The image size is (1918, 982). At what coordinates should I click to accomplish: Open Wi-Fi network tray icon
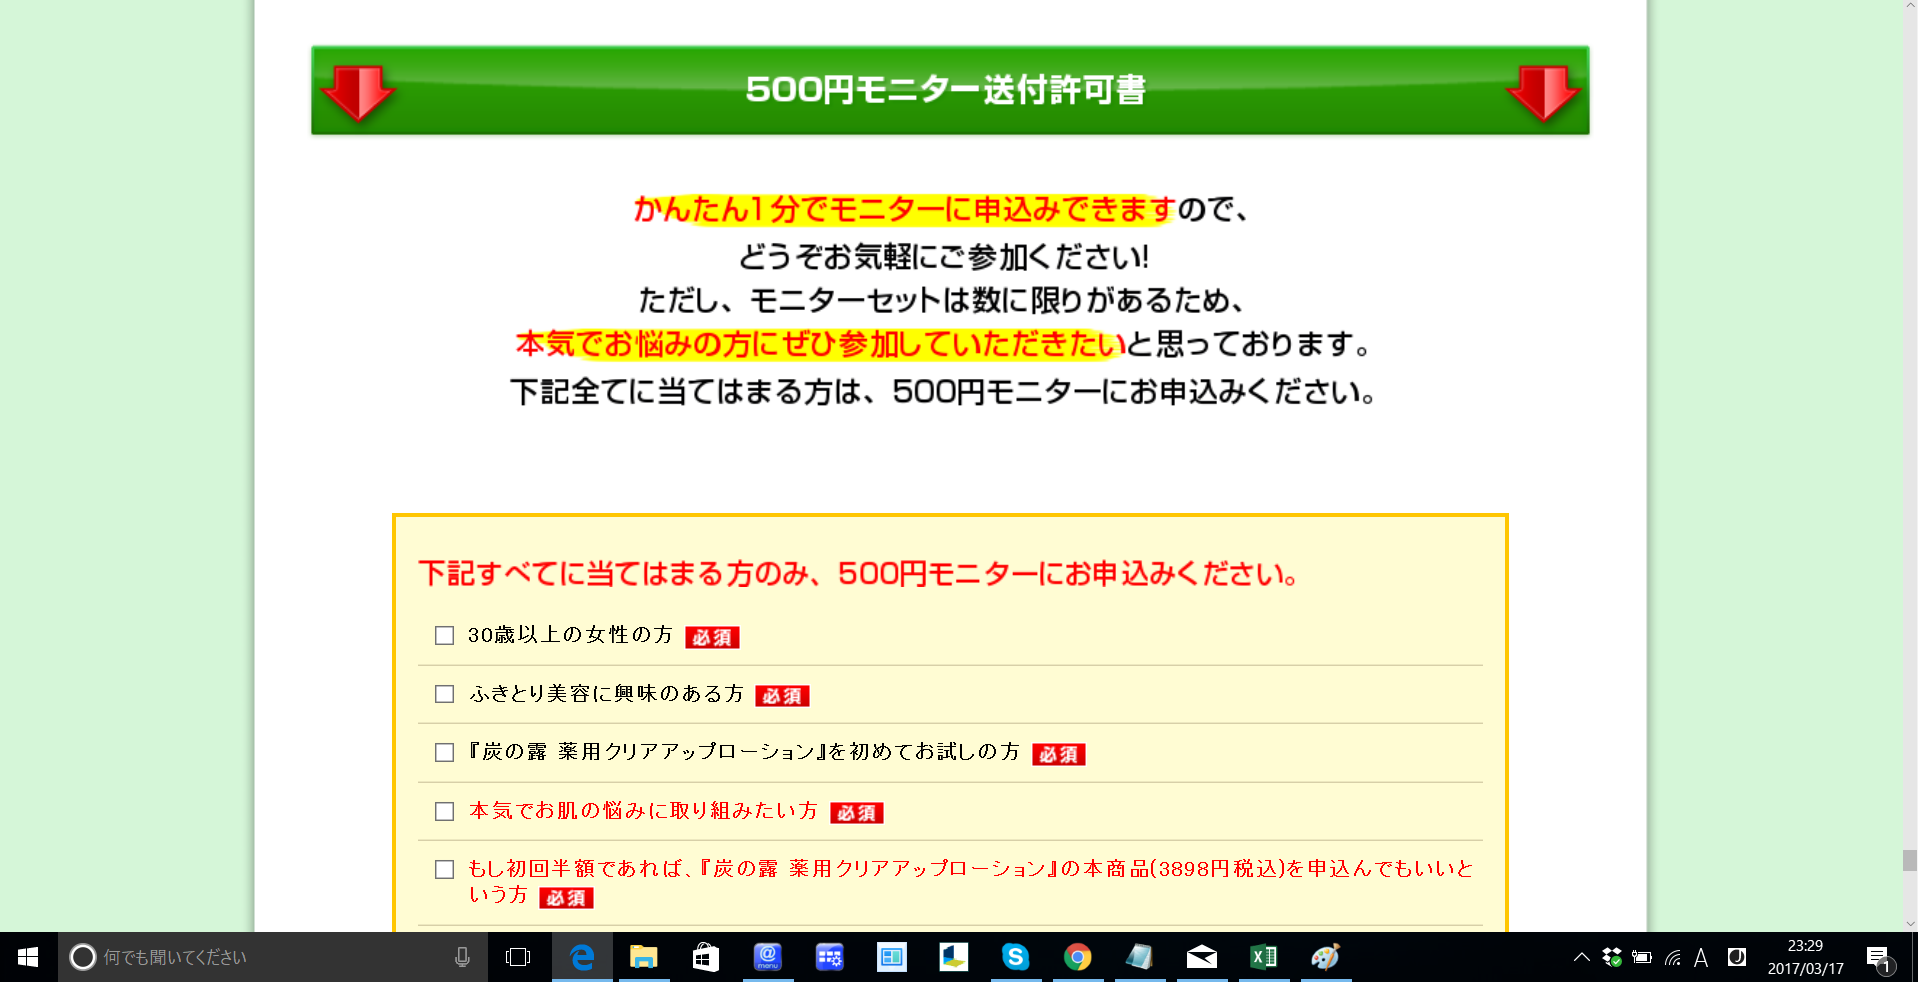click(1672, 957)
